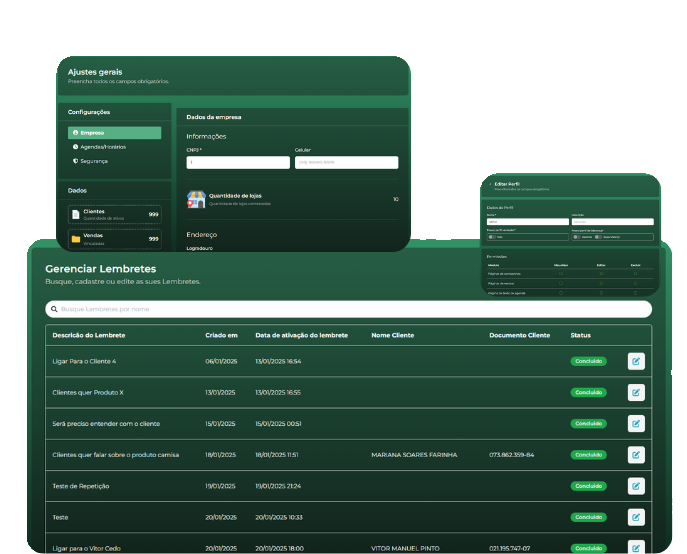
Task: Edit the 'Ligar Para o Cliente 4' reminder
Action: pos(636,361)
